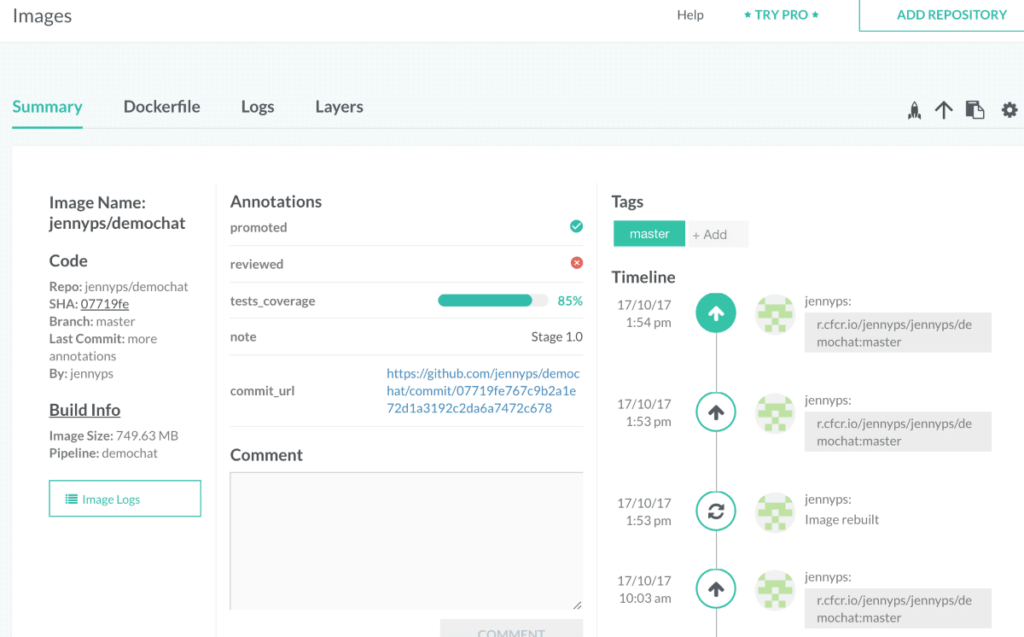1024x637 pixels.
Task: Click the push event icon at 1:54 pm
Action: pyautogui.click(x=715, y=312)
